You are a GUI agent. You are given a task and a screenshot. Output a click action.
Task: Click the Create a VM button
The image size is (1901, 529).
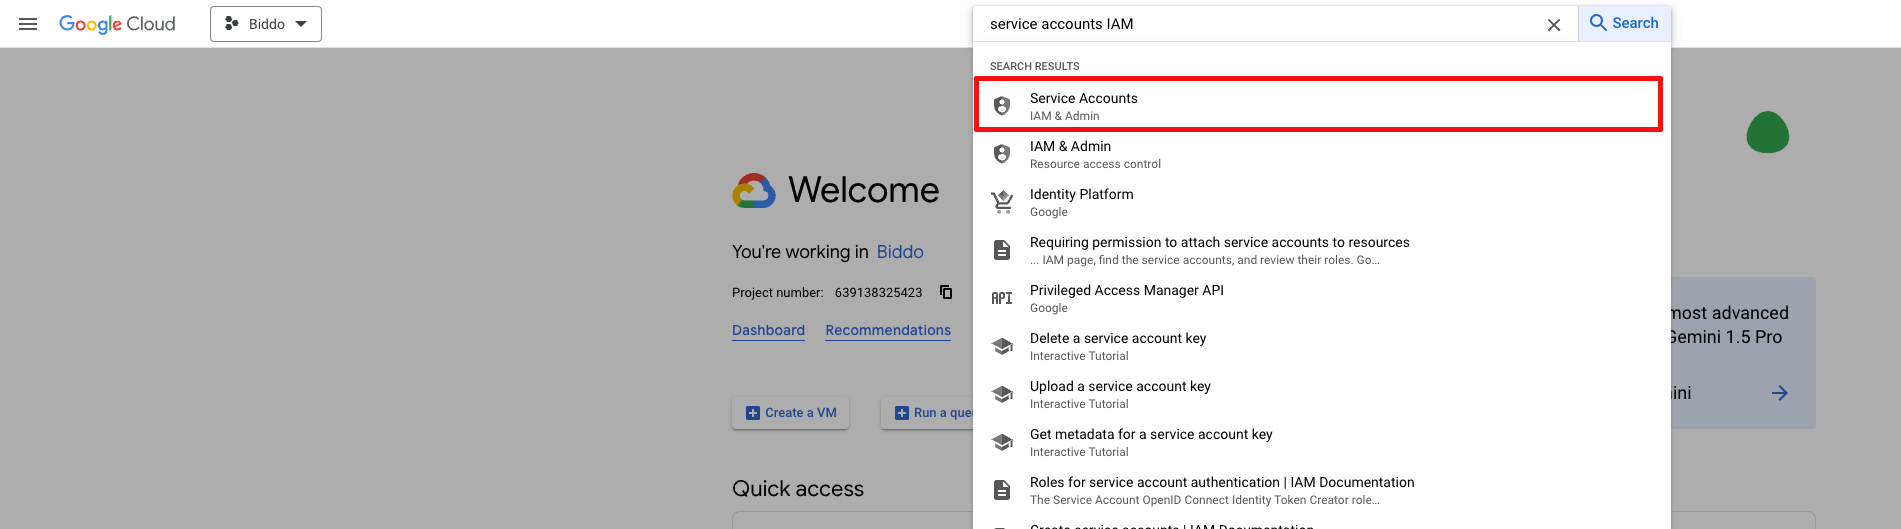pos(791,413)
